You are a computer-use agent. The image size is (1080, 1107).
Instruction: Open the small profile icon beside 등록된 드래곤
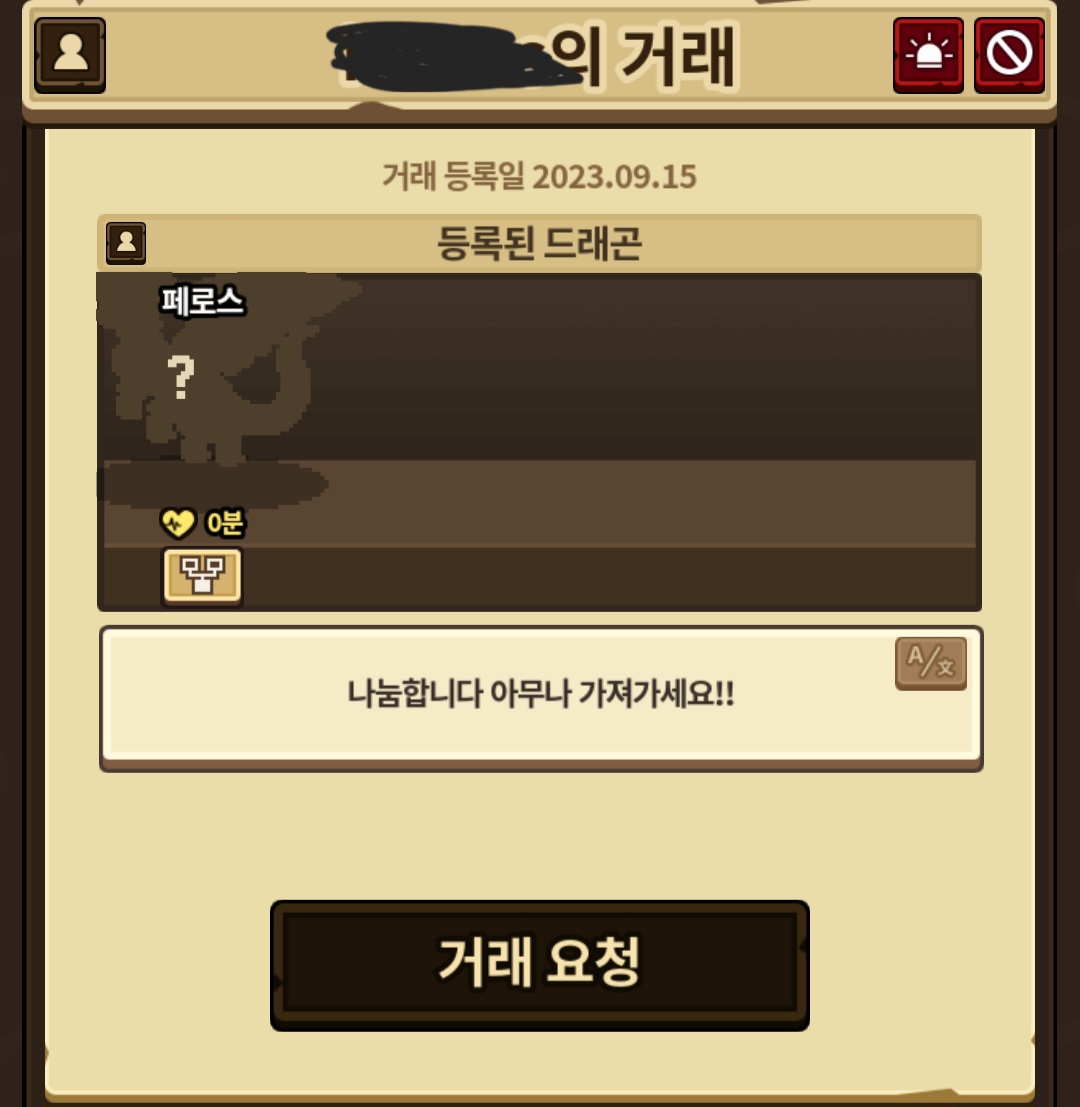126,244
